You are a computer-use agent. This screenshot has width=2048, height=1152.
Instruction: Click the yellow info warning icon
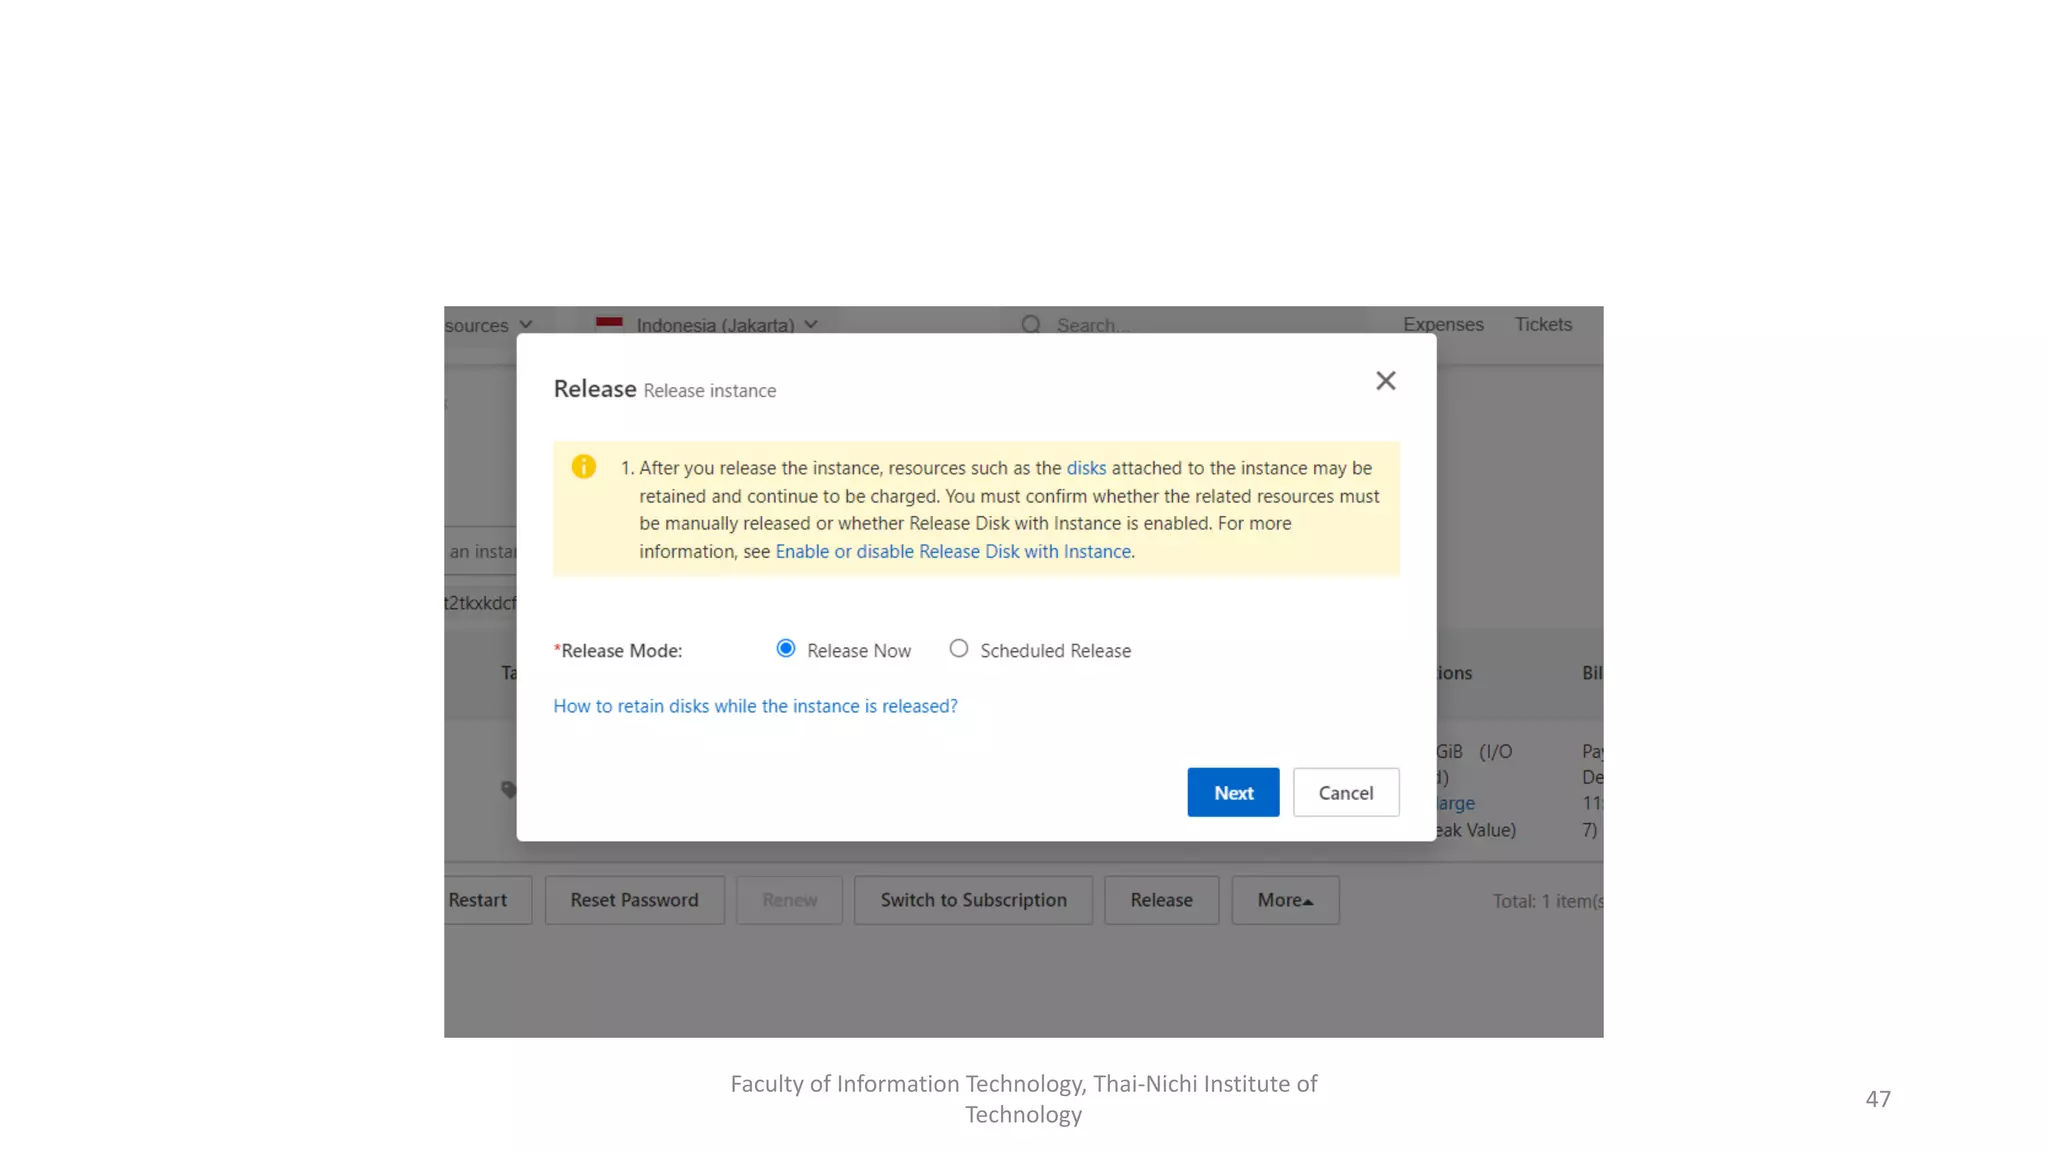pyautogui.click(x=584, y=467)
